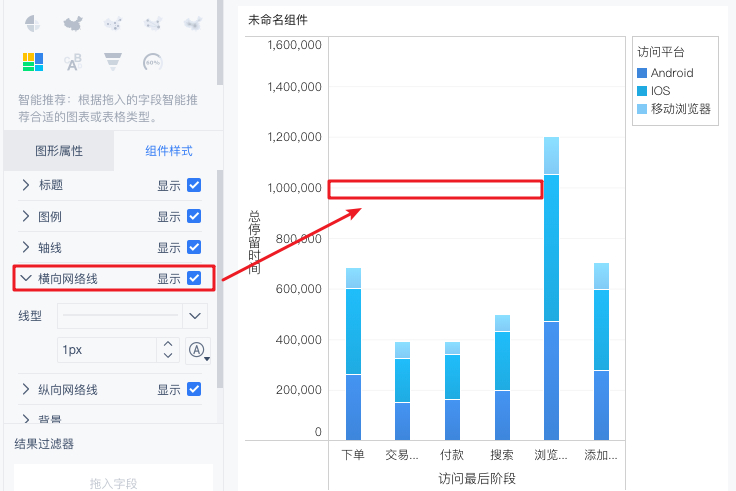The image size is (736, 491).
Task: Click the Android segment of 付款 bar
Action: pos(452,420)
